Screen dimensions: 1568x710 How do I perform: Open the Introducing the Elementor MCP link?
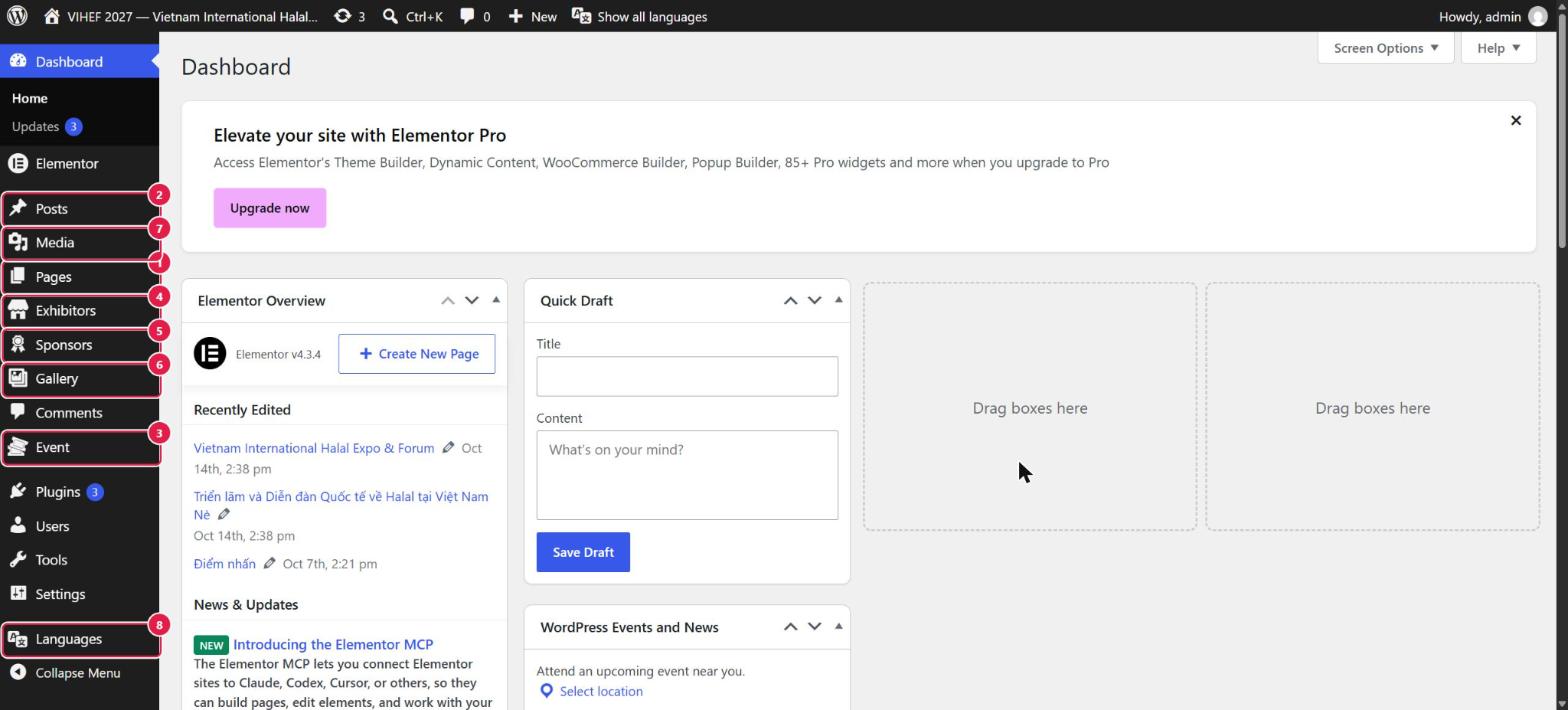[x=333, y=644]
